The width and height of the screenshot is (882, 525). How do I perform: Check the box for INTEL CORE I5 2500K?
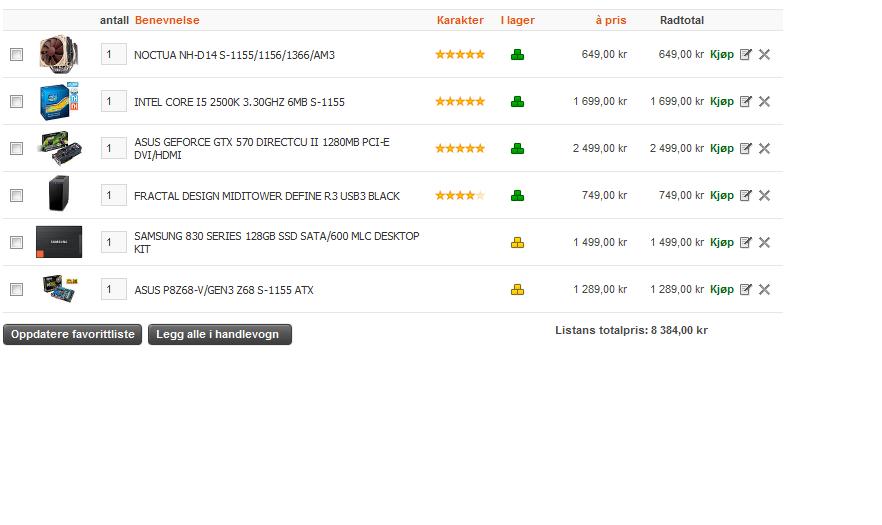click(16, 101)
